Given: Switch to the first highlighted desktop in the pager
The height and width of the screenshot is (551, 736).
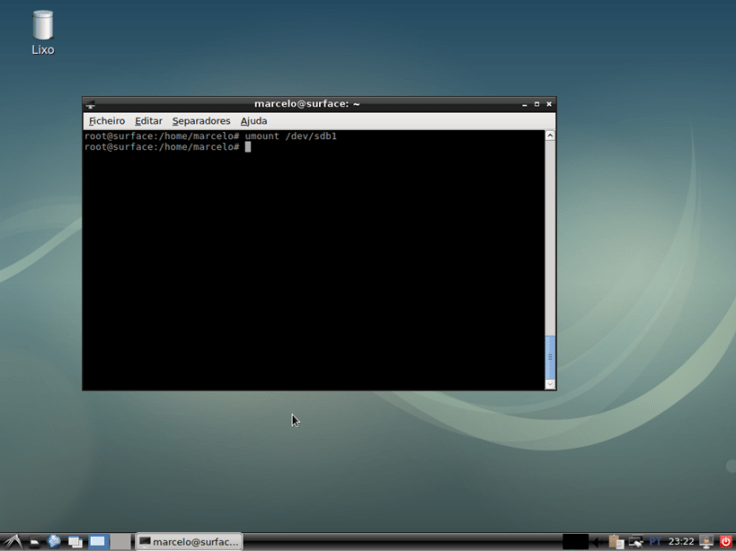Looking at the screenshot, I should pos(98,541).
